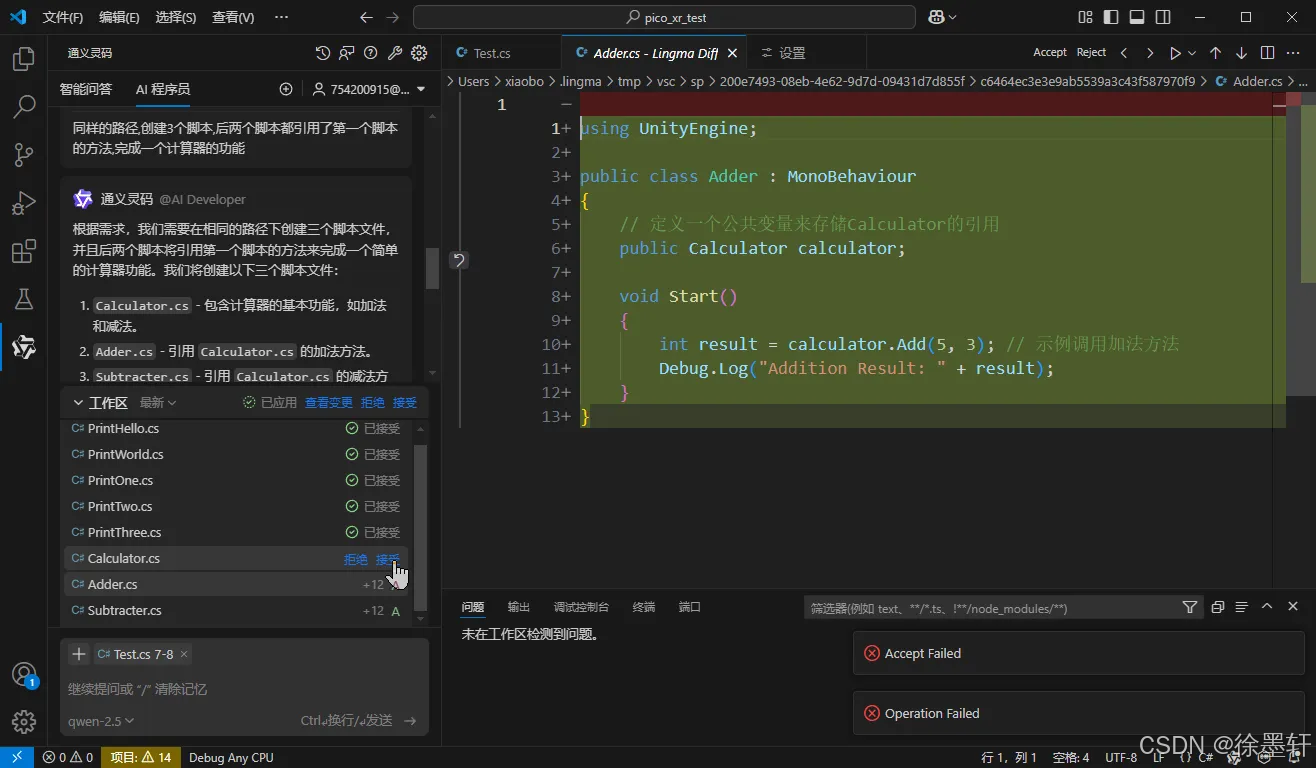The width and height of the screenshot is (1316, 768).
Task: Select the Tongyi Lingma activity bar icon
Action: tap(23, 347)
